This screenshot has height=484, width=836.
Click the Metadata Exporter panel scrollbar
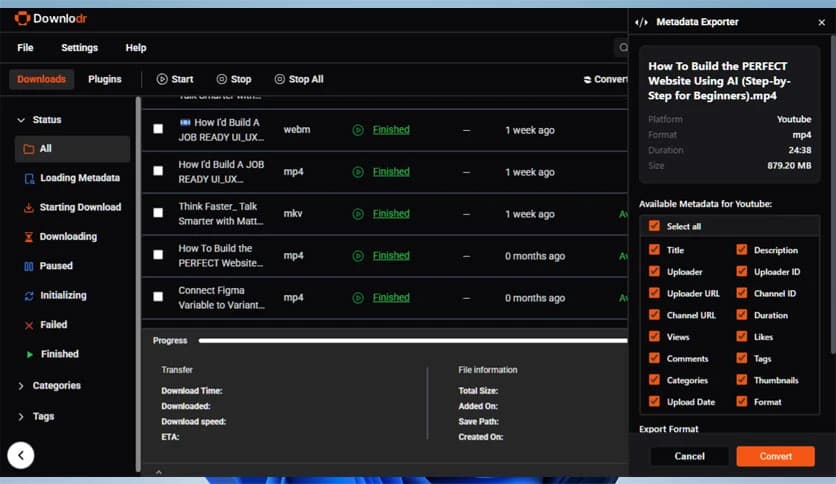coord(833,195)
